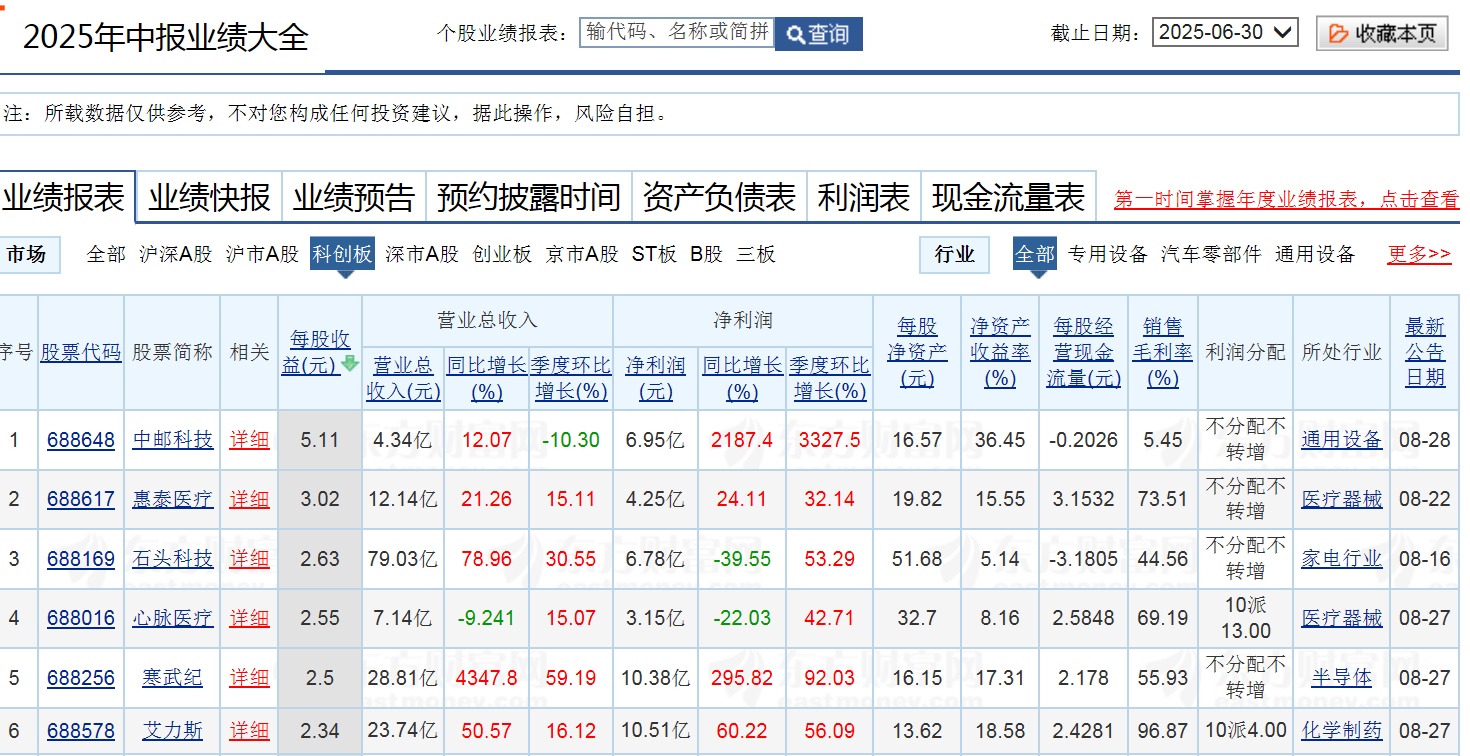Image resolution: width=1470 pixels, height=756 pixels.
Task: Click the 收藏本页 button
Action: click(x=1382, y=33)
